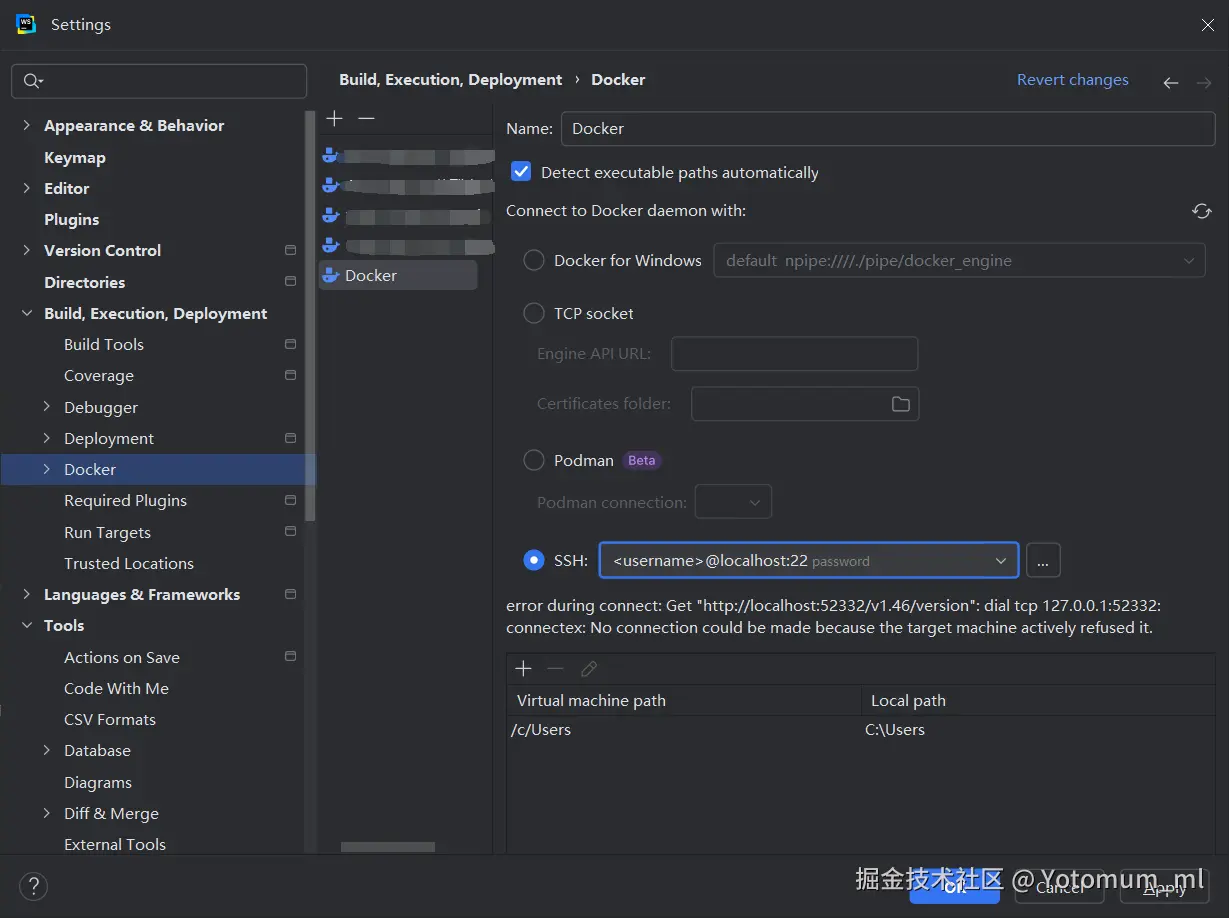Click Revert changes link
This screenshot has height=918, width=1229.
[x=1073, y=80]
